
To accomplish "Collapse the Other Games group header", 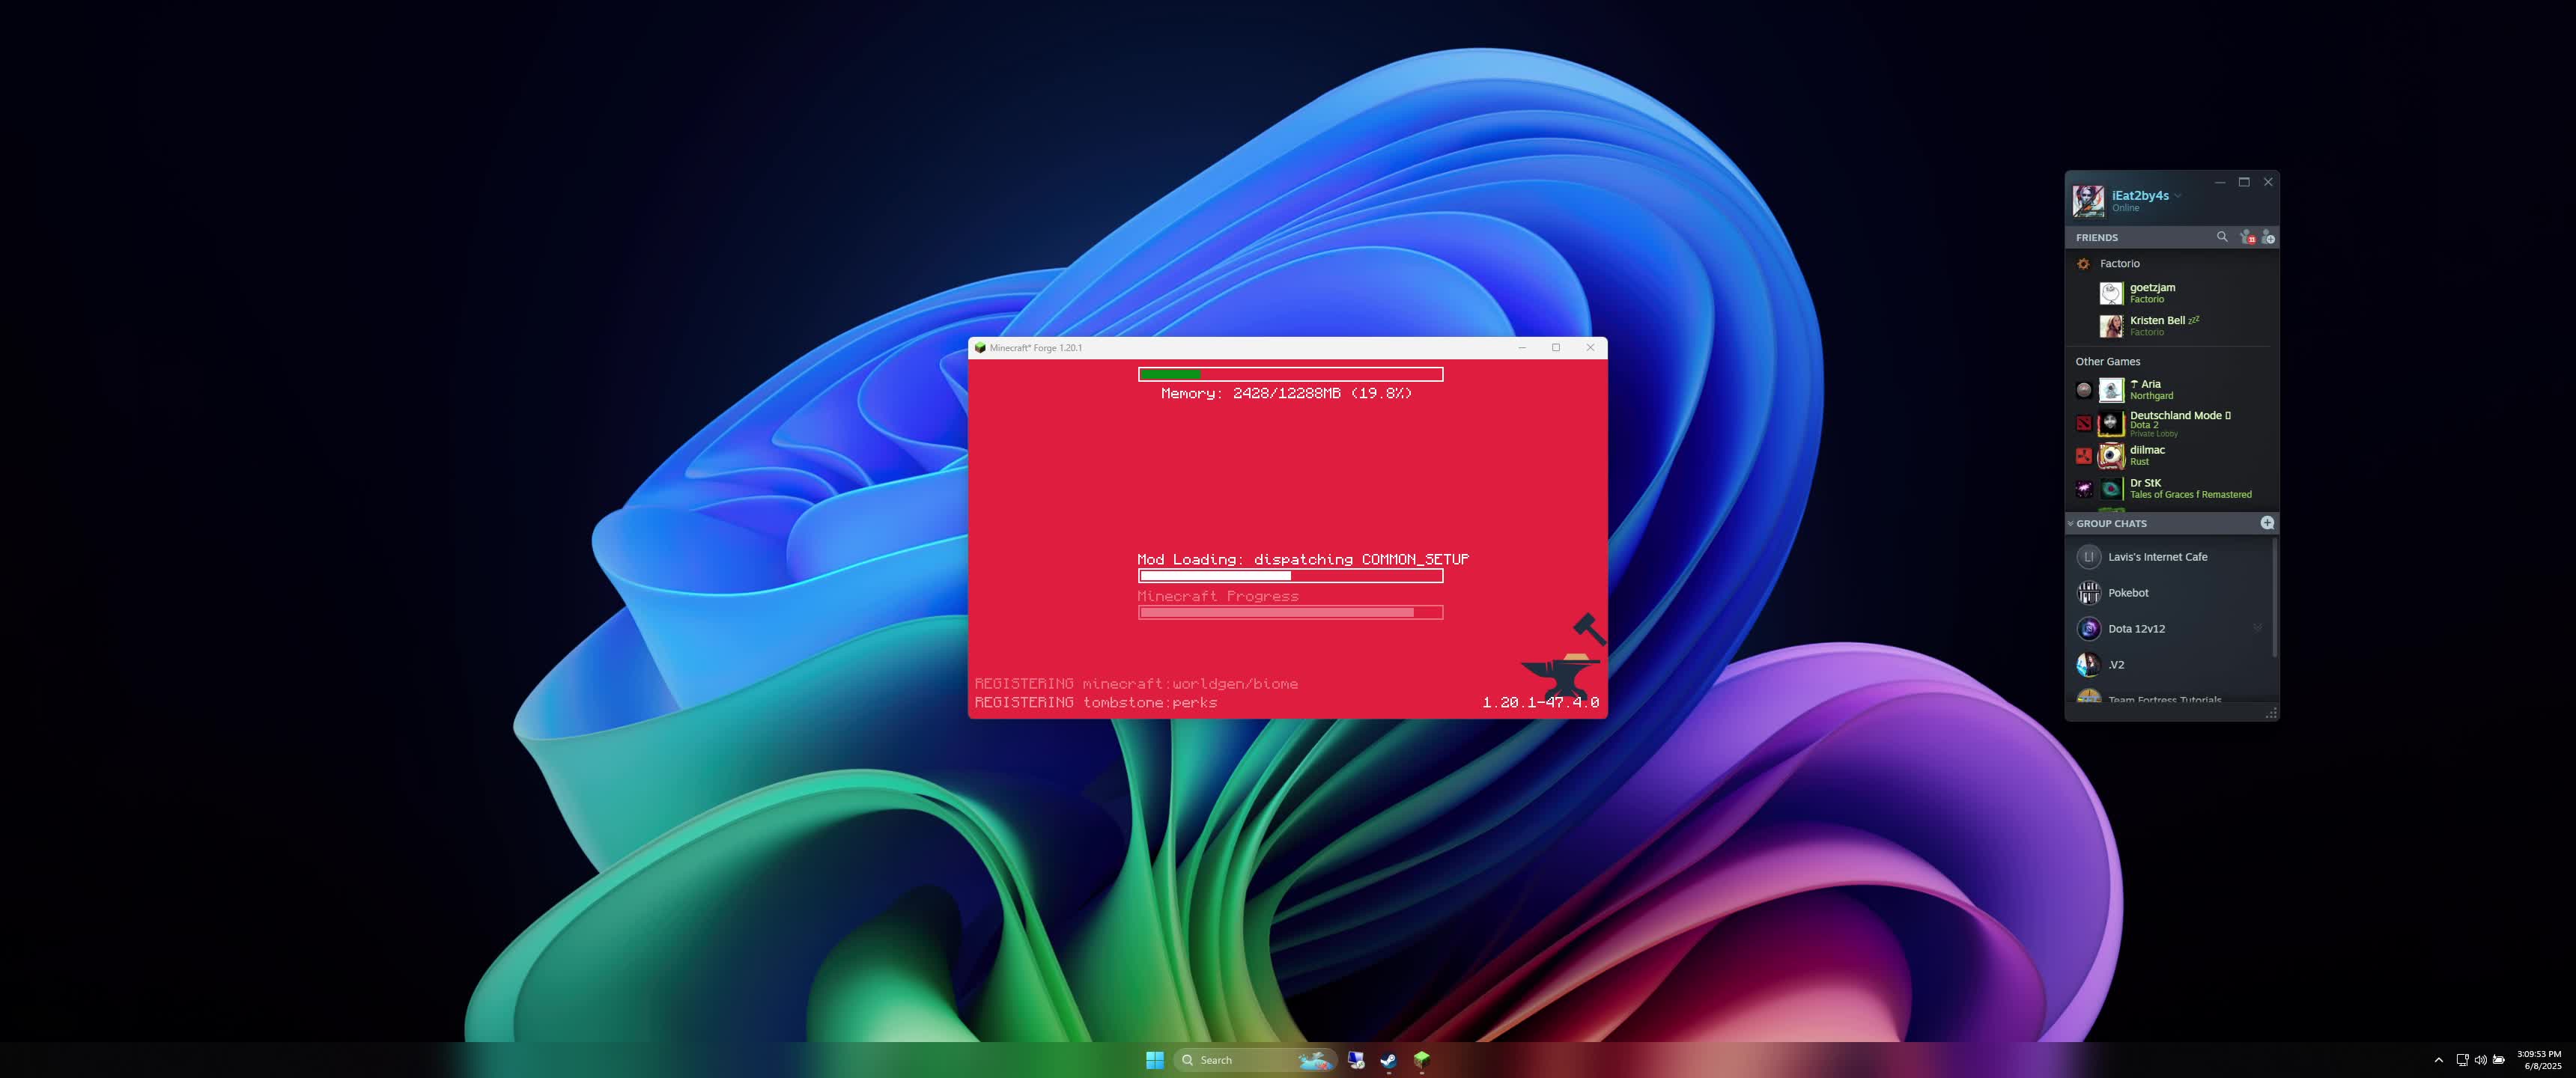I will click(2108, 362).
